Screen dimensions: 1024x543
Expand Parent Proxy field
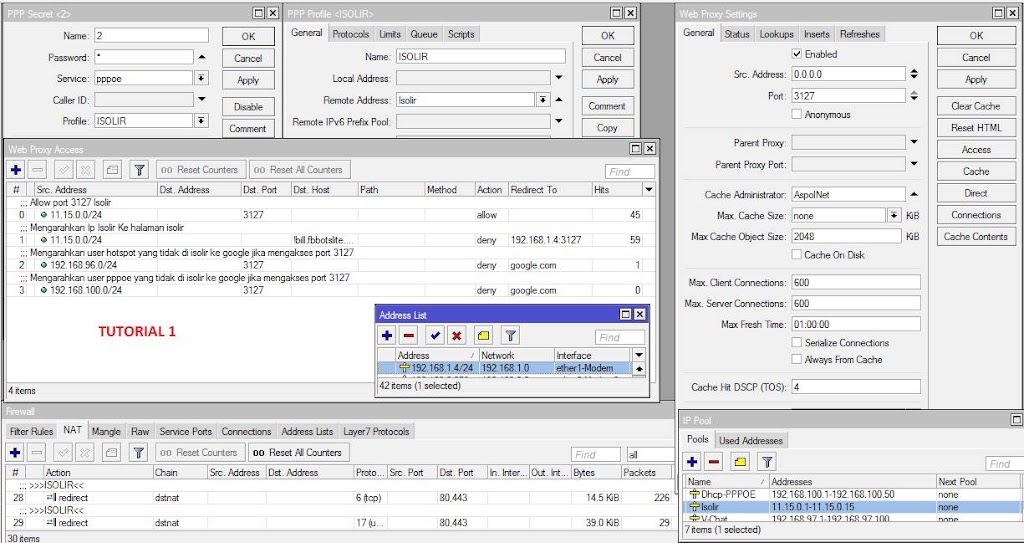point(914,142)
